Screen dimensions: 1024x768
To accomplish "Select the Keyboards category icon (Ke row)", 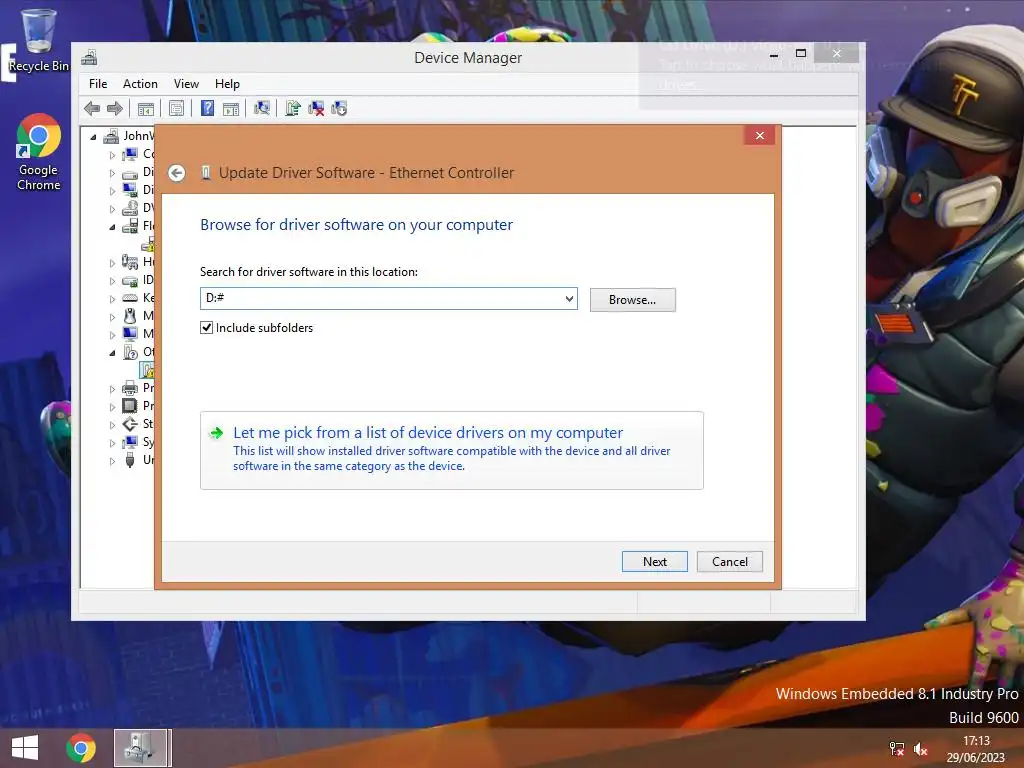I will [x=131, y=298].
